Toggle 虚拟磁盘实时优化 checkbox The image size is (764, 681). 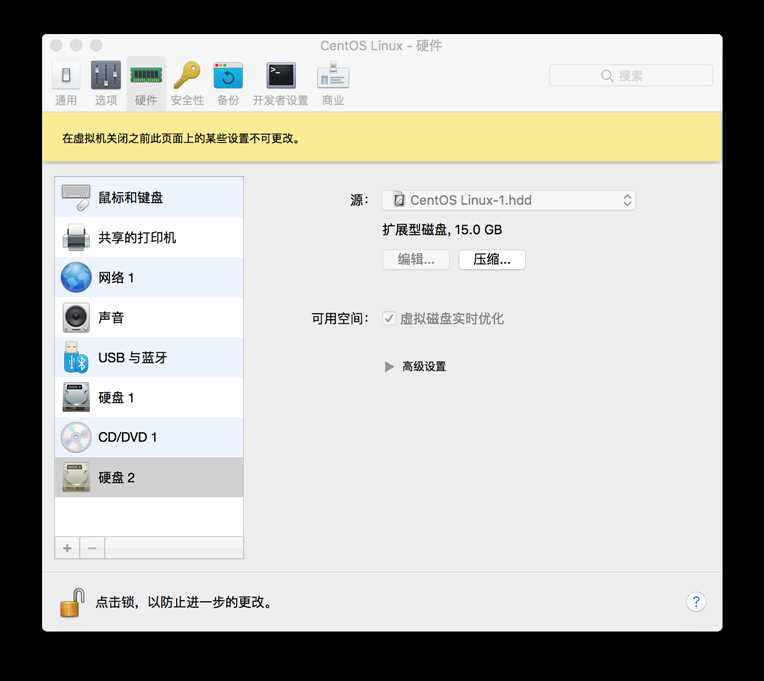pyautogui.click(x=389, y=318)
